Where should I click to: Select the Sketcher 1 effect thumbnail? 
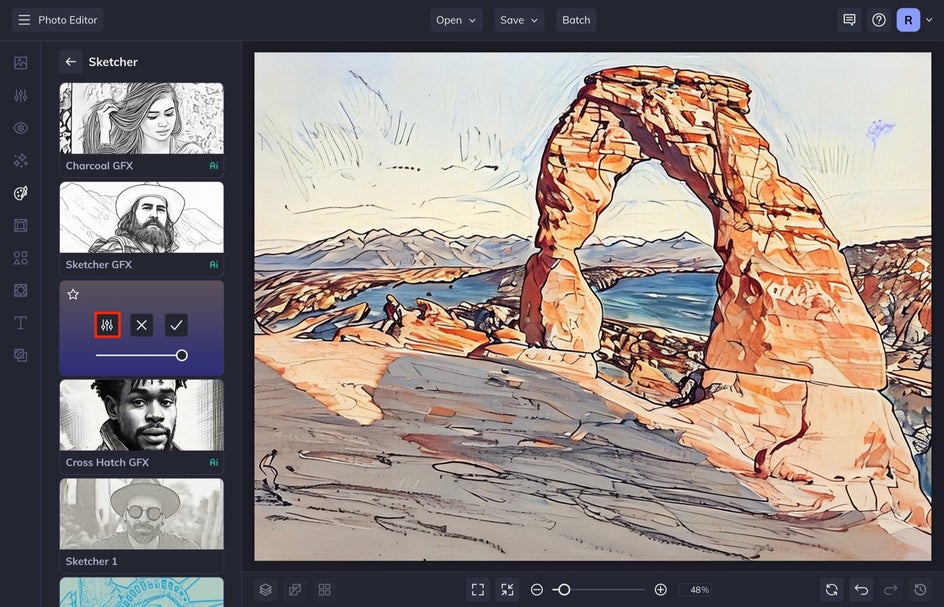tap(141, 514)
